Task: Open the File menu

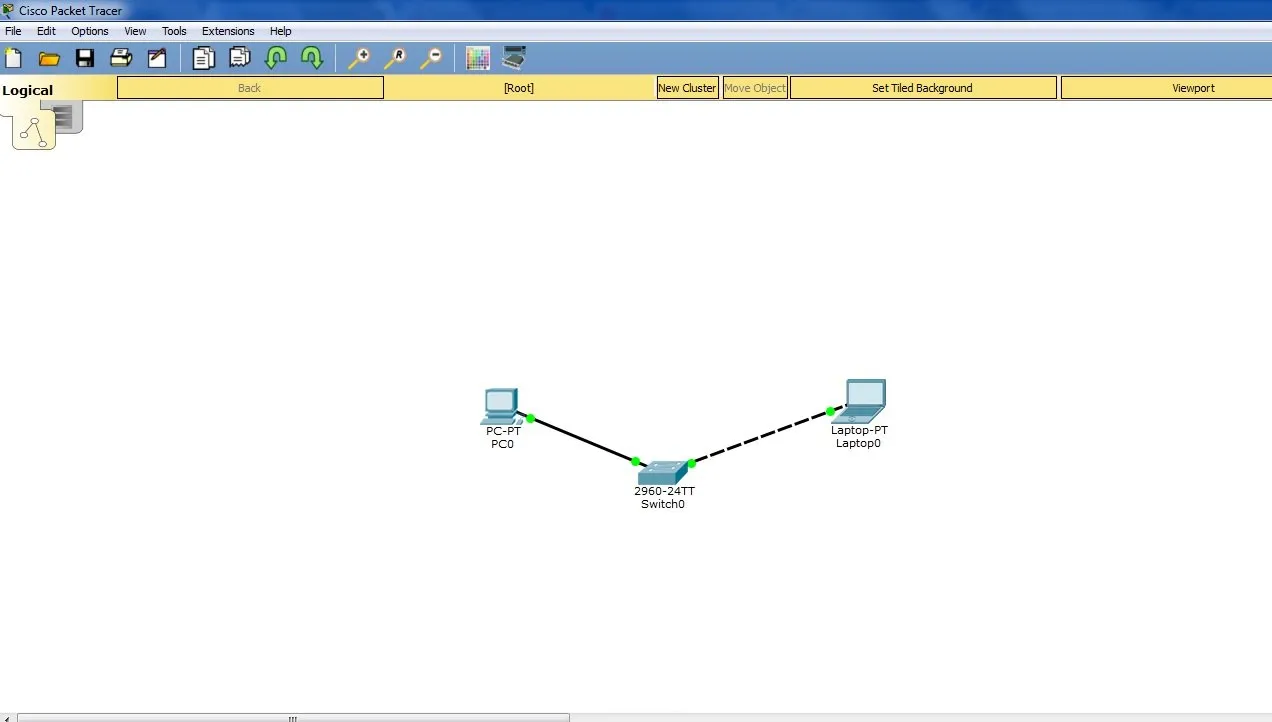Action: pos(13,31)
